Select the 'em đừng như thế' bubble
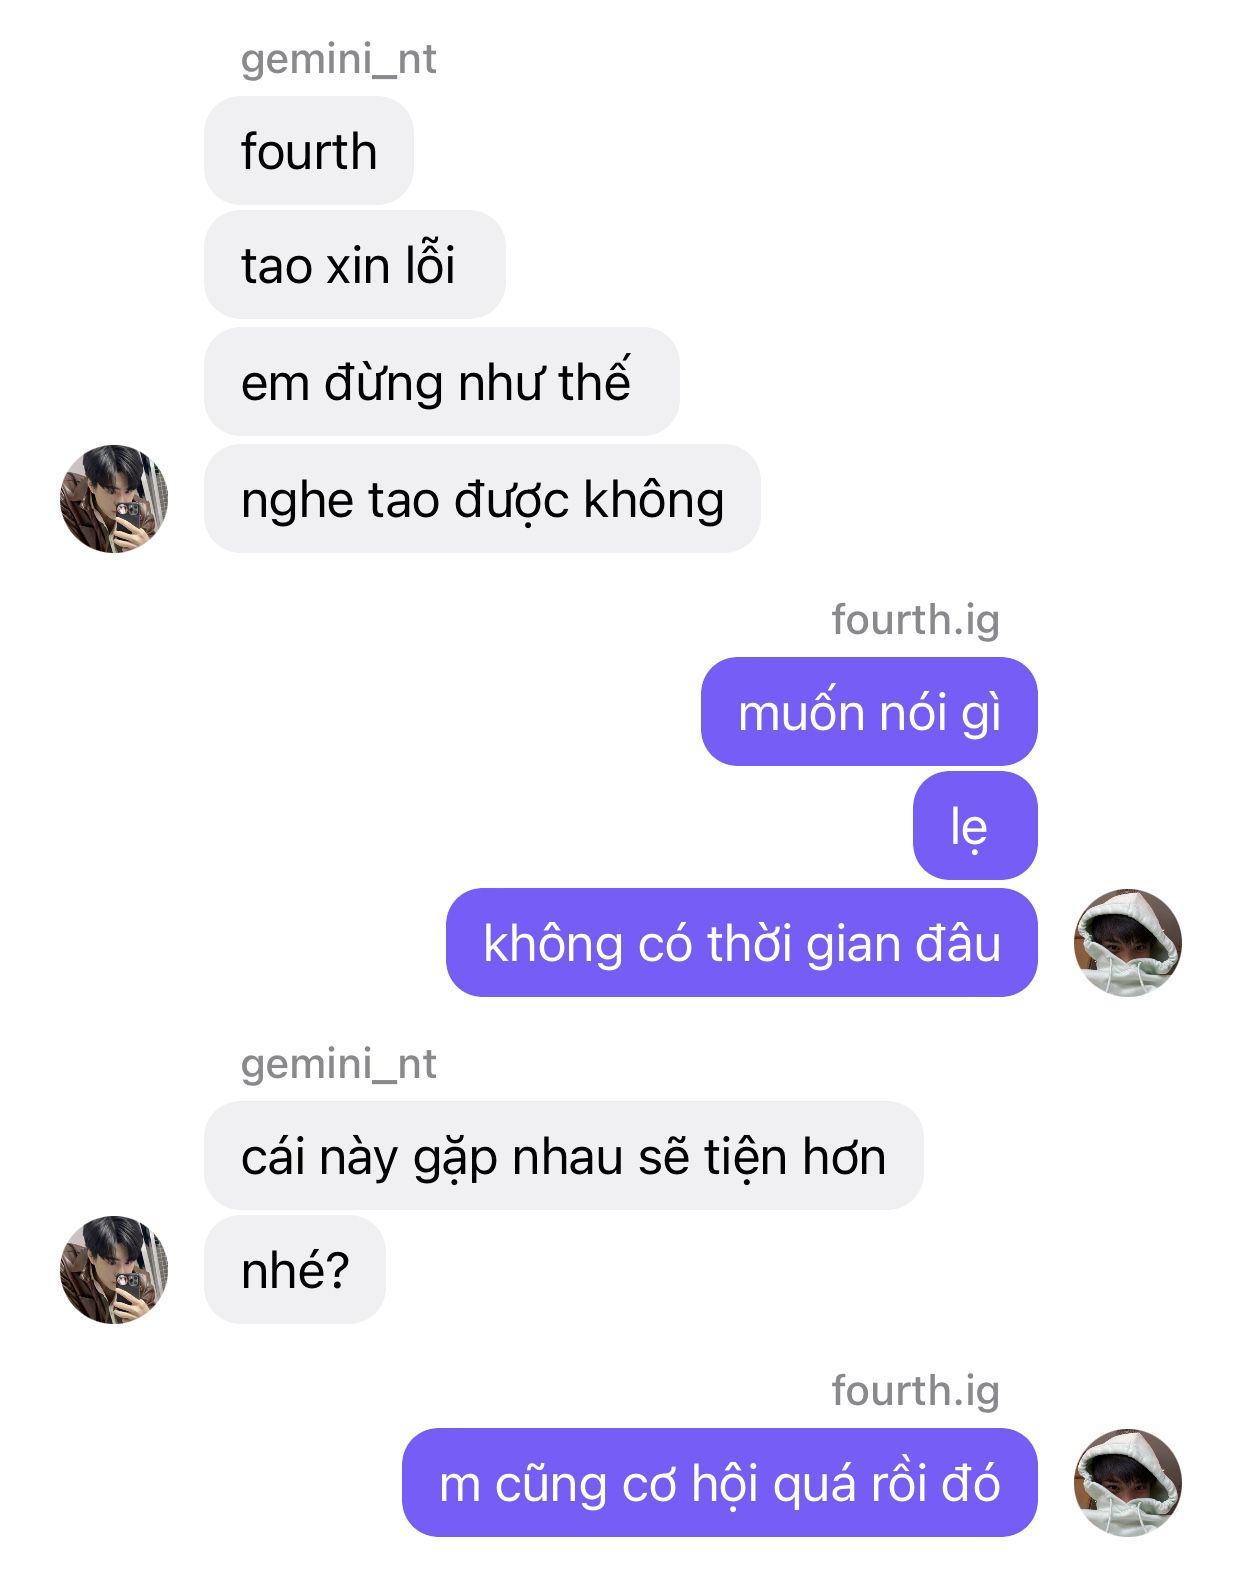Viewport: 1242px width, 1594px height. [442, 382]
